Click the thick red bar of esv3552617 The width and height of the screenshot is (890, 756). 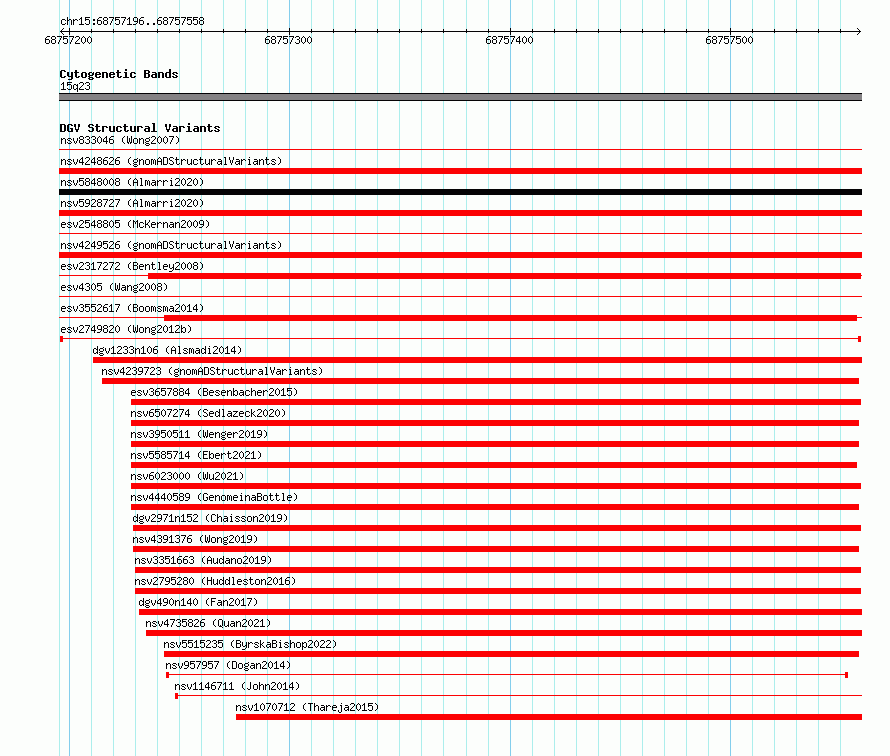510,318
